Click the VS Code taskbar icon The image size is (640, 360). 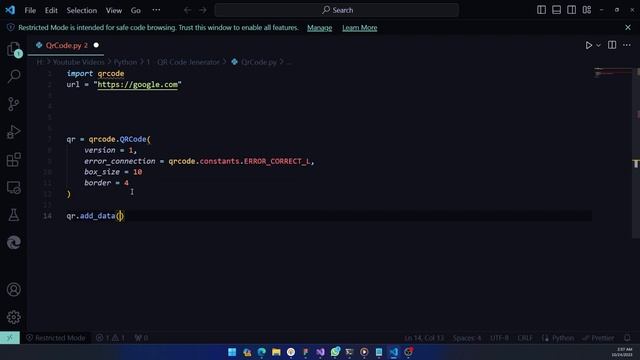393,352
